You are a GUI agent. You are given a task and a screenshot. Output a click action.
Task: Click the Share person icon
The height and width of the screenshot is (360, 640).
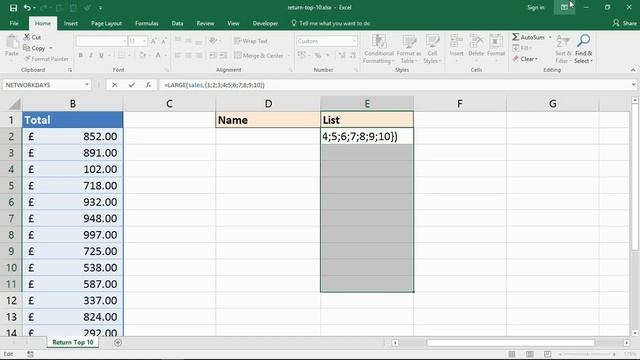click(x=616, y=23)
